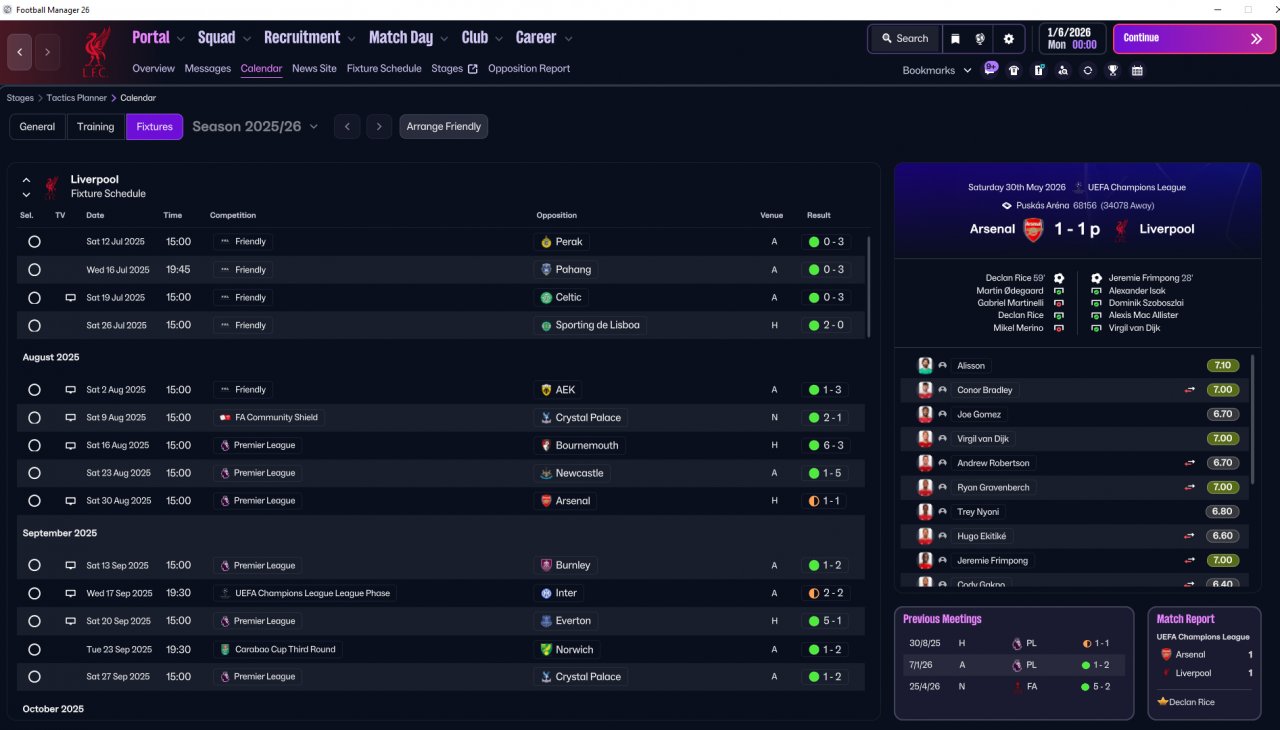Viewport: 1280px width, 730px height.
Task: Open the Opposition Report sub-tab
Action: 529,69
